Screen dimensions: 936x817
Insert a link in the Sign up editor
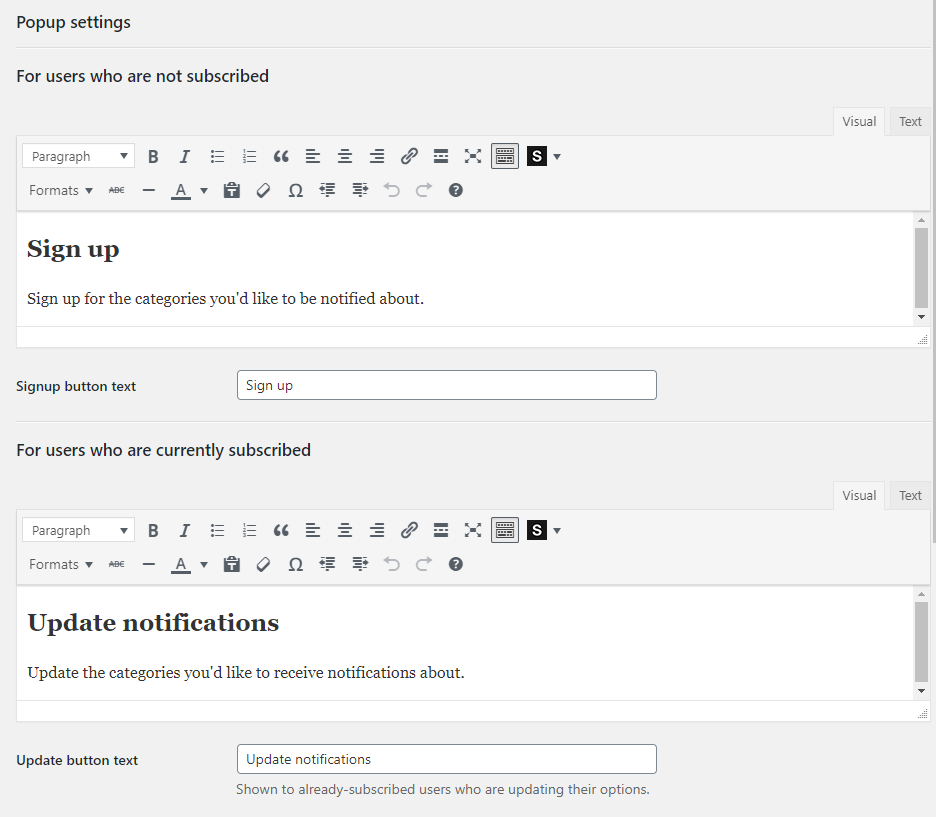tap(409, 156)
